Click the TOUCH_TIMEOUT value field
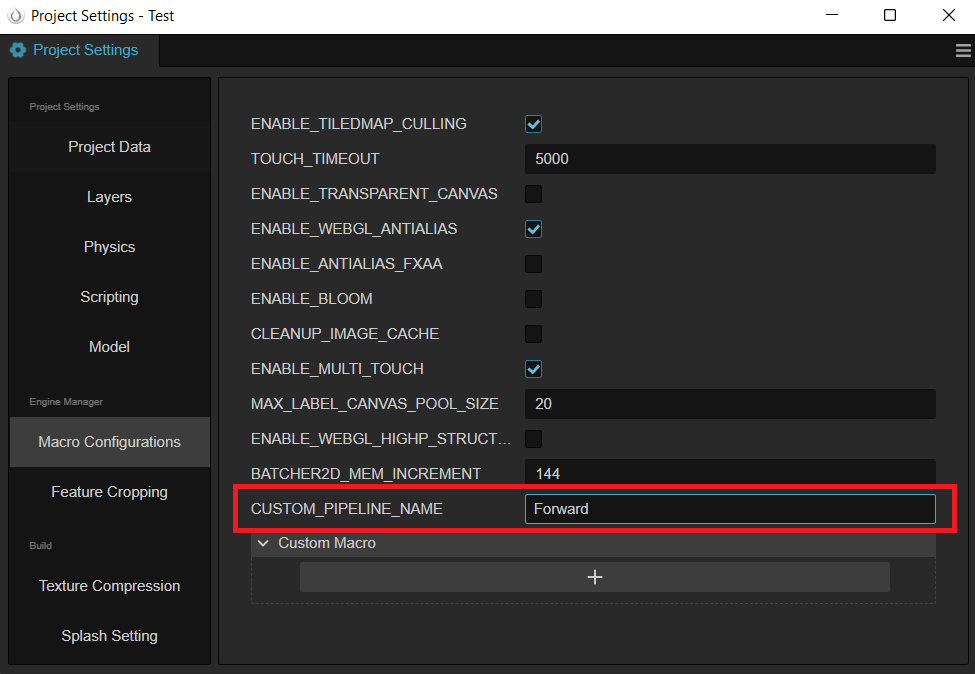 729,158
